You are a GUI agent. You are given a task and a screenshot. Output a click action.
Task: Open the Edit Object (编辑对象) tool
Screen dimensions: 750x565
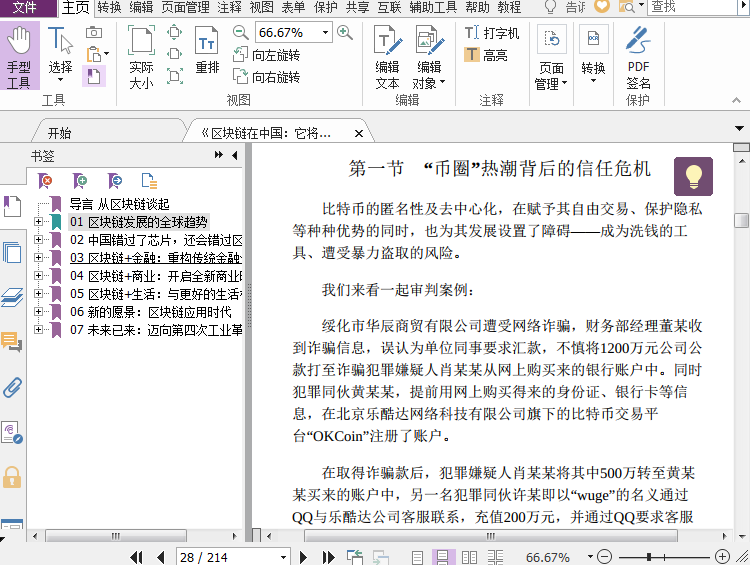tap(429, 57)
